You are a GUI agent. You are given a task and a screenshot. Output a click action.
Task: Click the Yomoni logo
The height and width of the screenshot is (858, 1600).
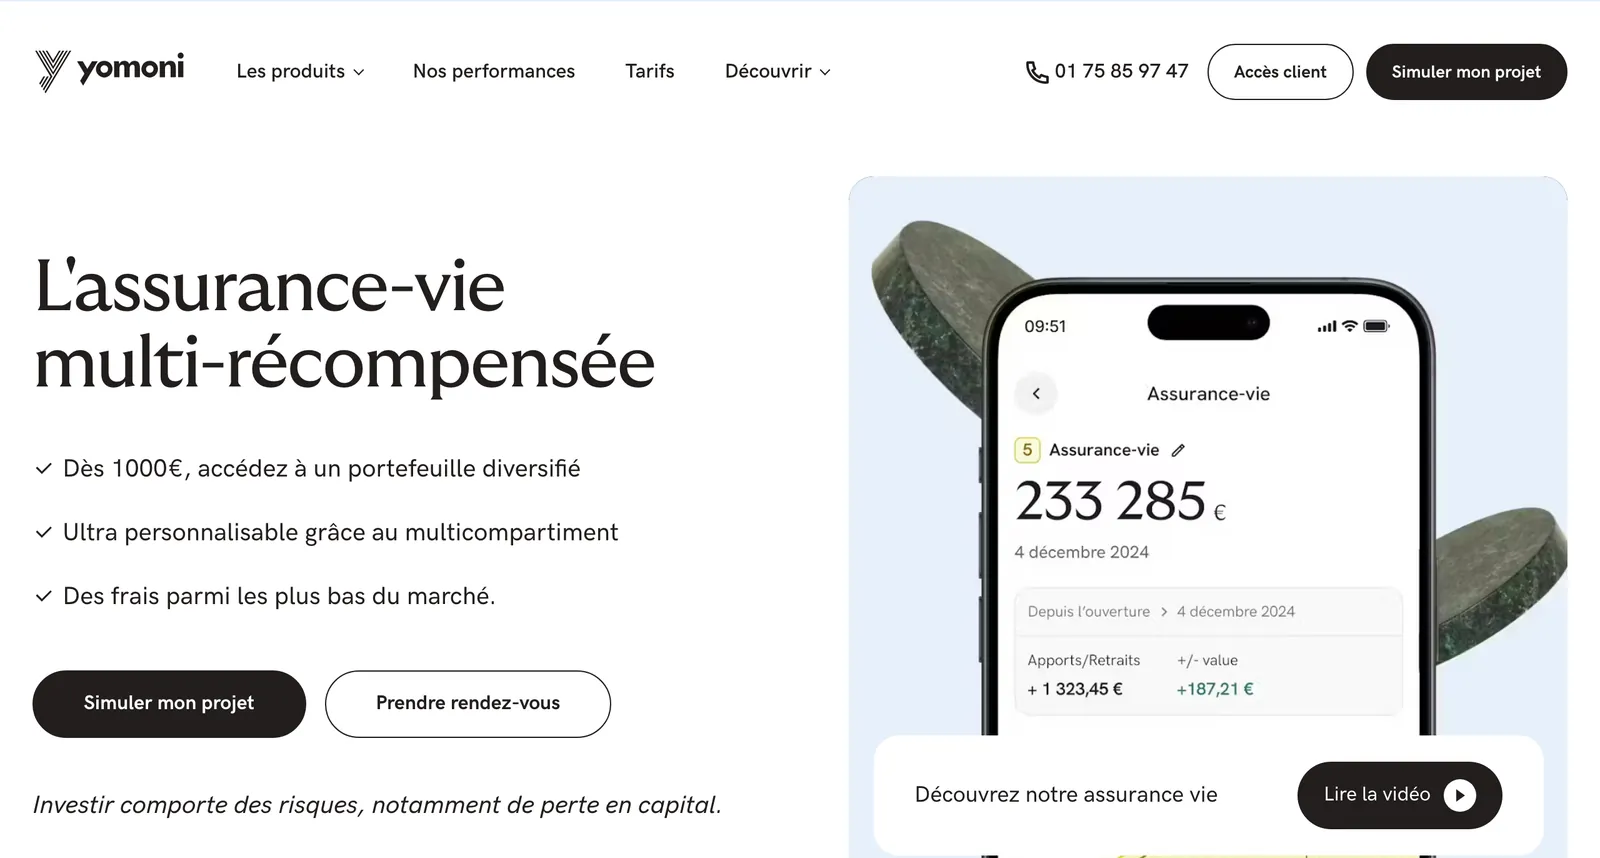(110, 70)
